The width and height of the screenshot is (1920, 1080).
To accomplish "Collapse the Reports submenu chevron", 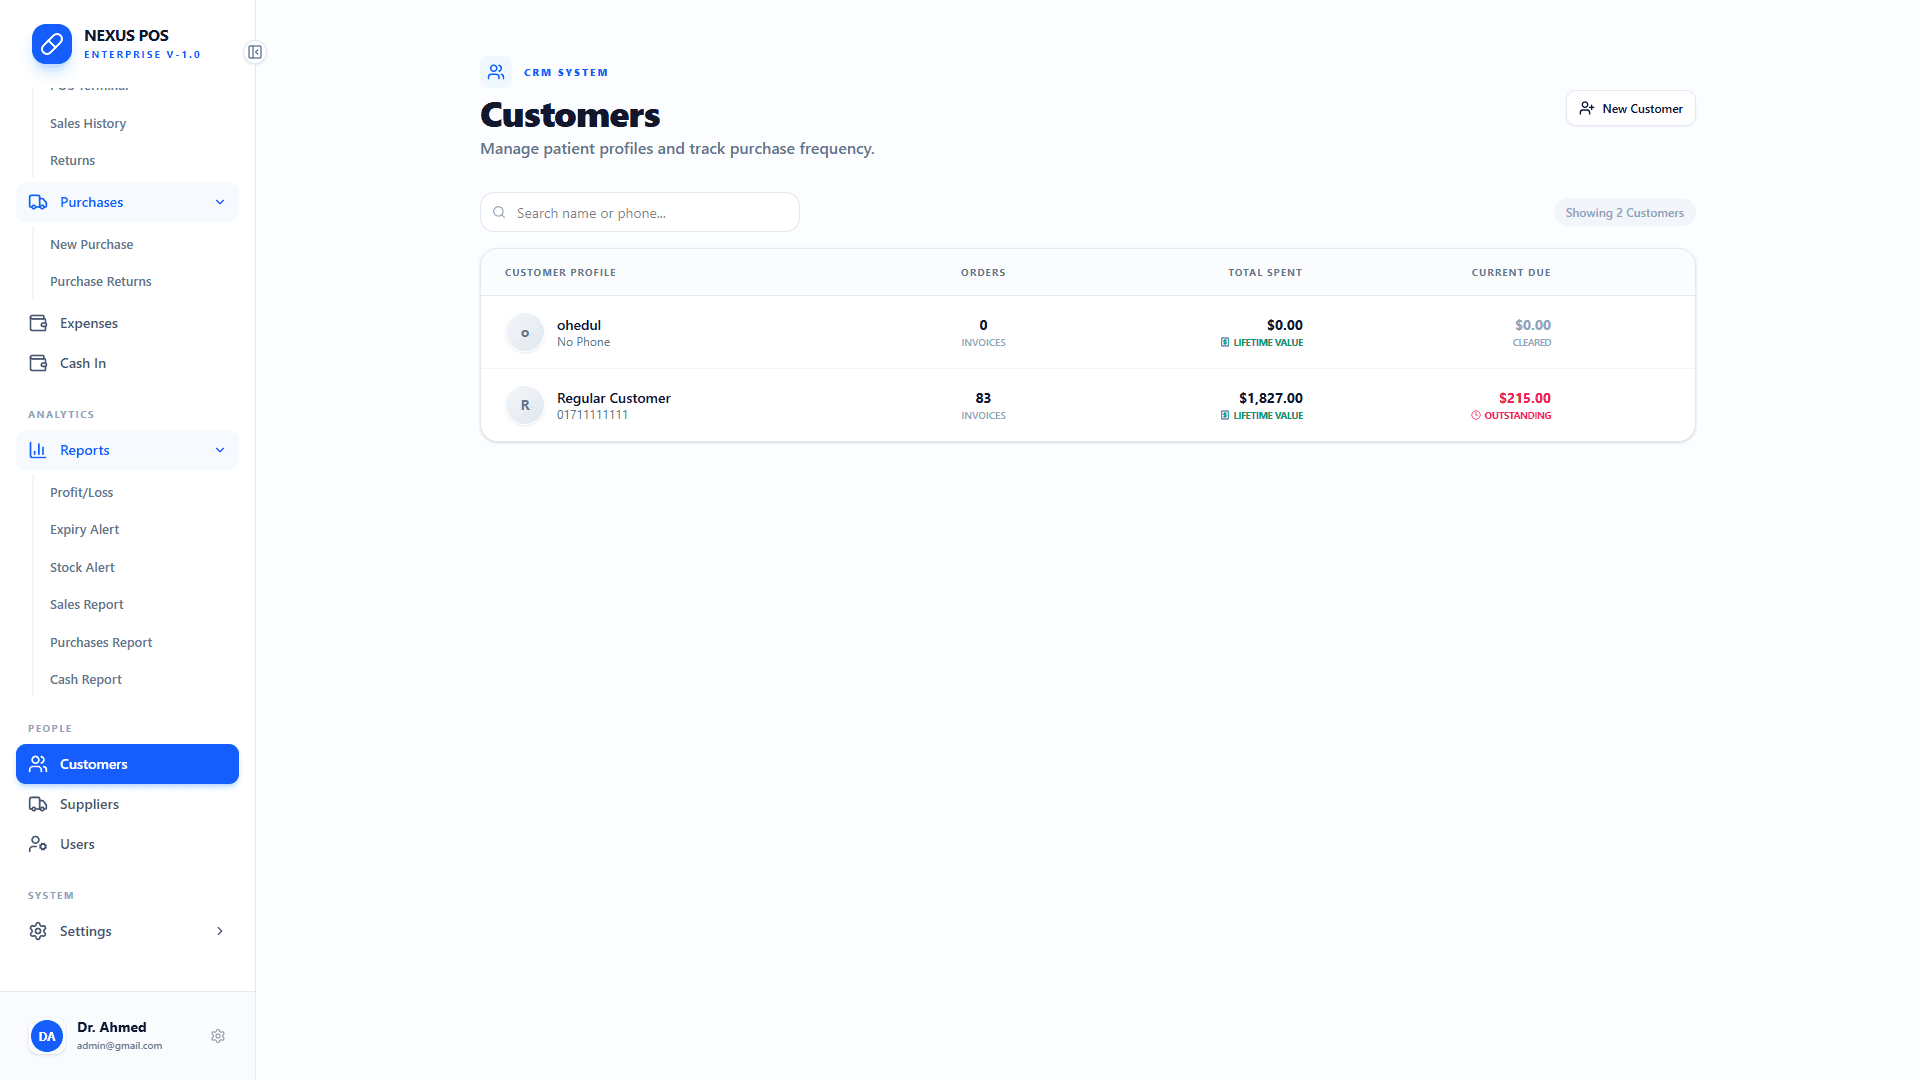I will click(x=220, y=450).
